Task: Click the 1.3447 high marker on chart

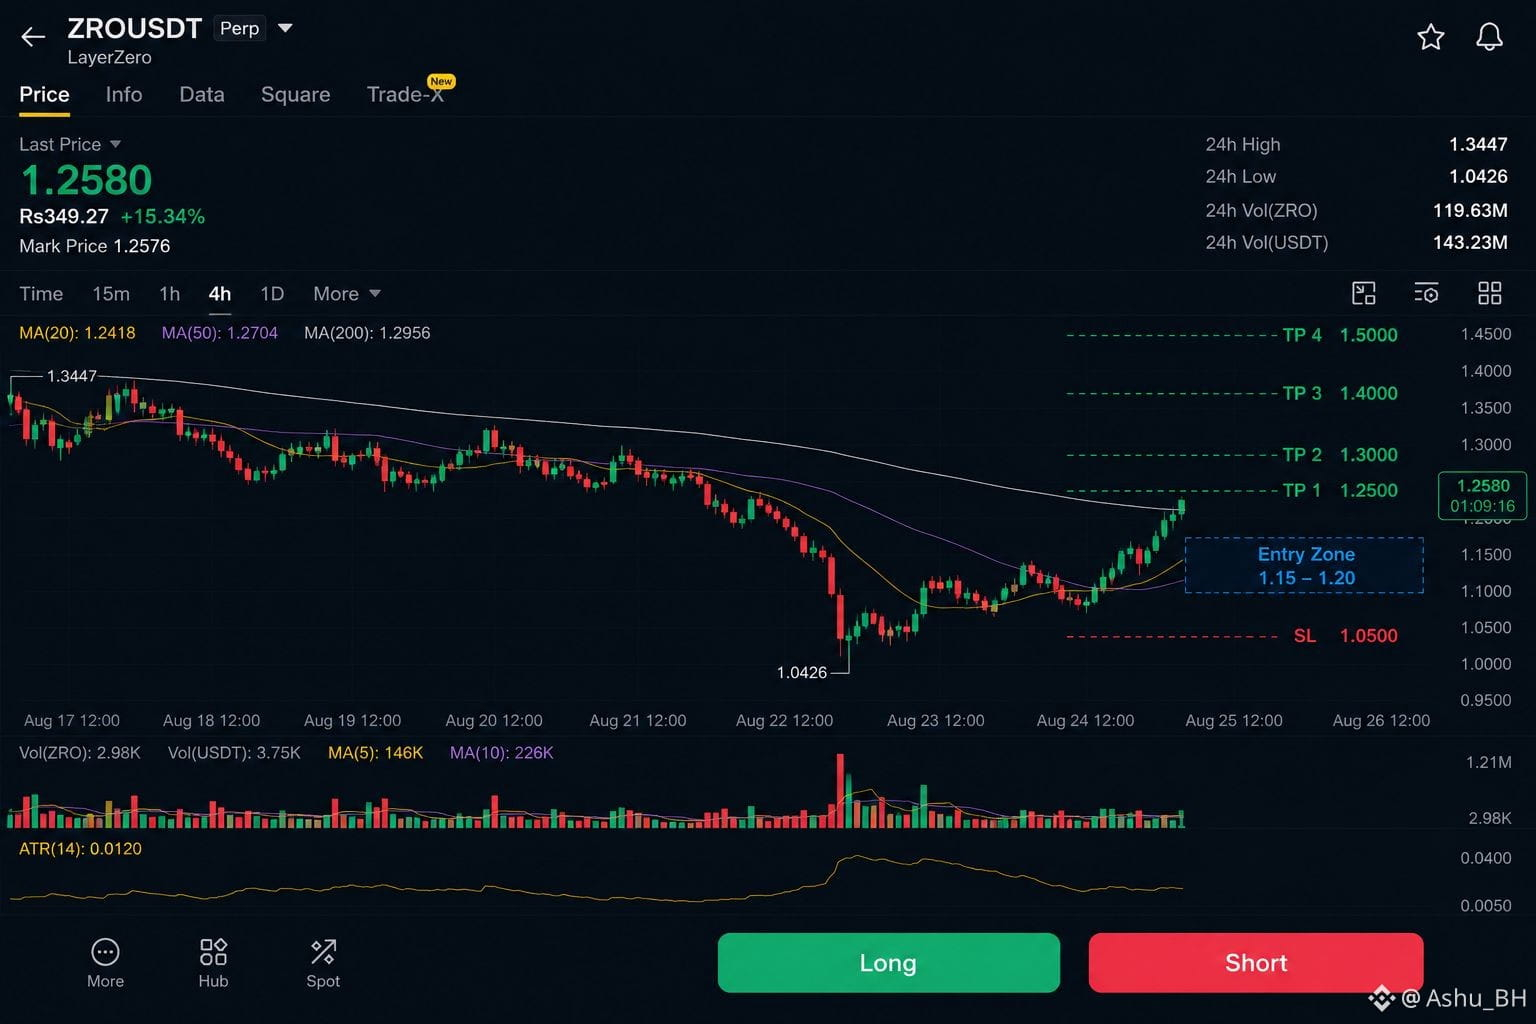Action: tap(72, 376)
